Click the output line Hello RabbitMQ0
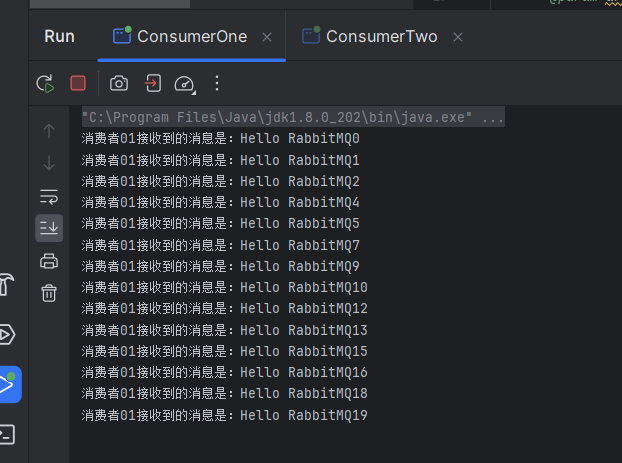This screenshot has height=463, width=622. (x=221, y=138)
